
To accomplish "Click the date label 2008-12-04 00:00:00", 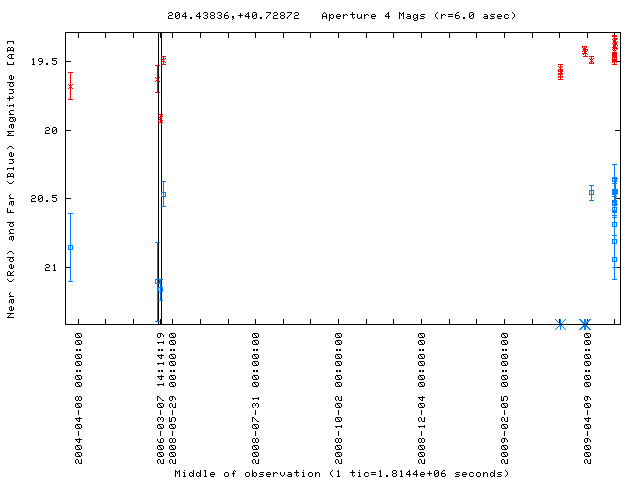I will pyautogui.click(x=422, y=398).
